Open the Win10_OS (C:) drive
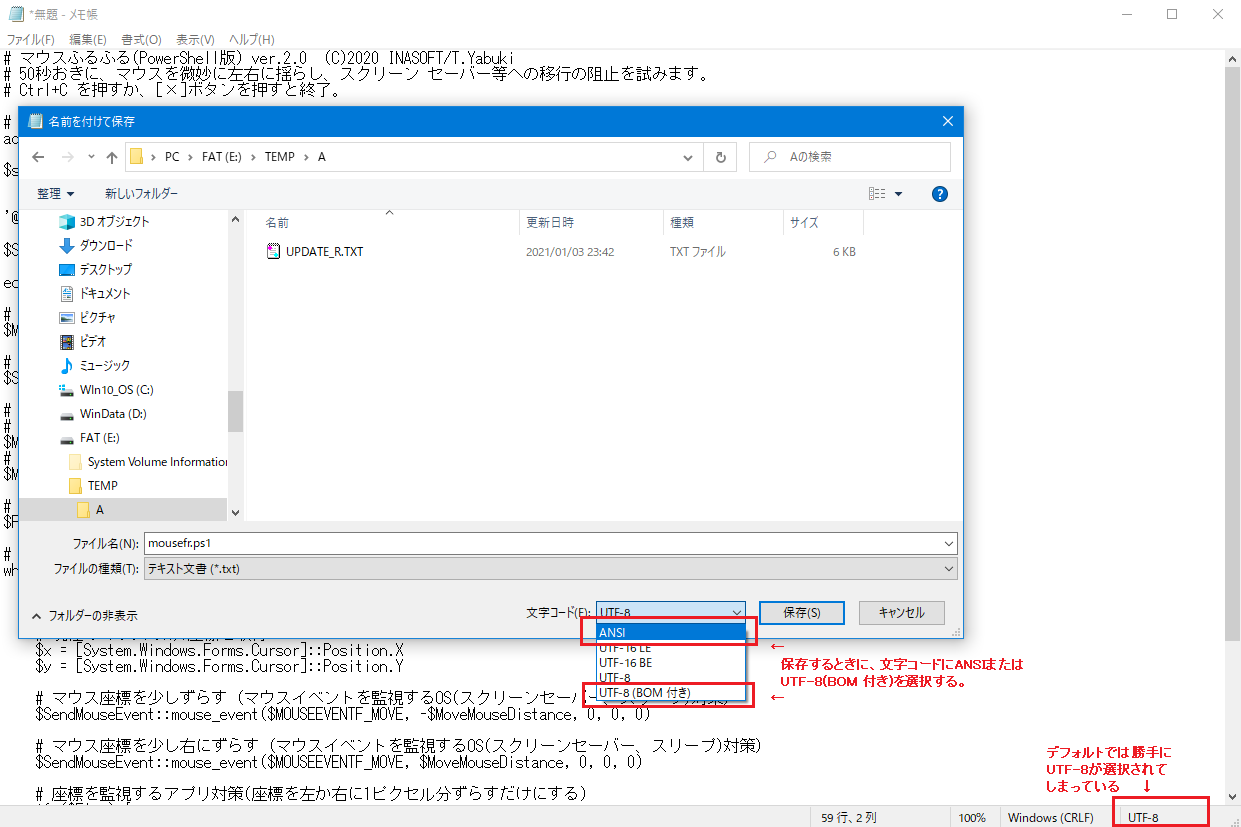1241x827 pixels. (116, 389)
